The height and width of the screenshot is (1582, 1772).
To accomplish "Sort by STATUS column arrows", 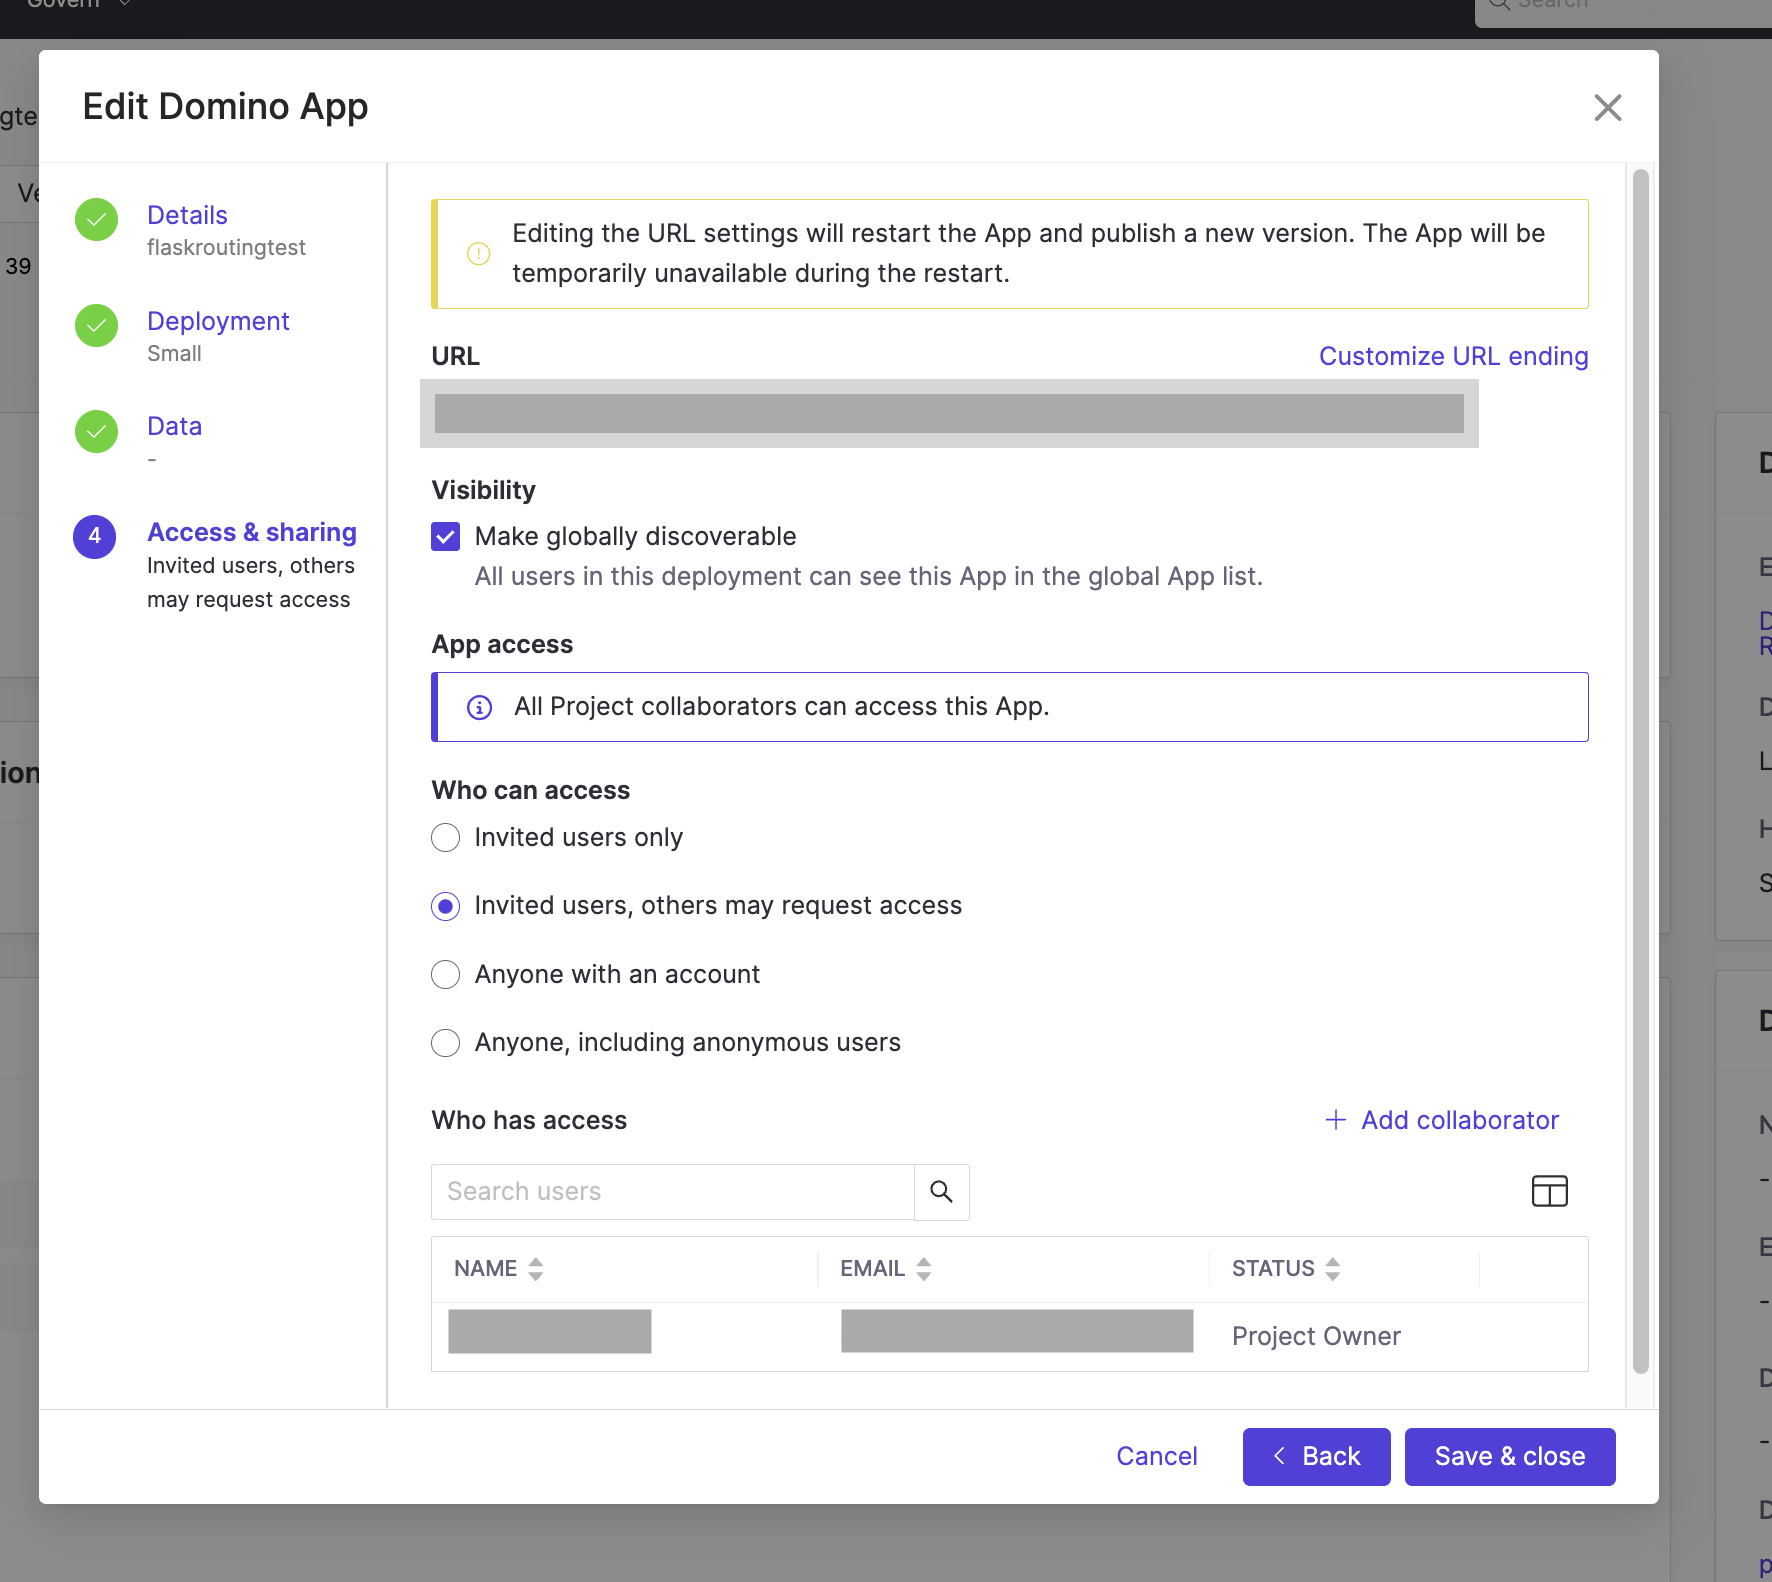I will (x=1333, y=1269).
